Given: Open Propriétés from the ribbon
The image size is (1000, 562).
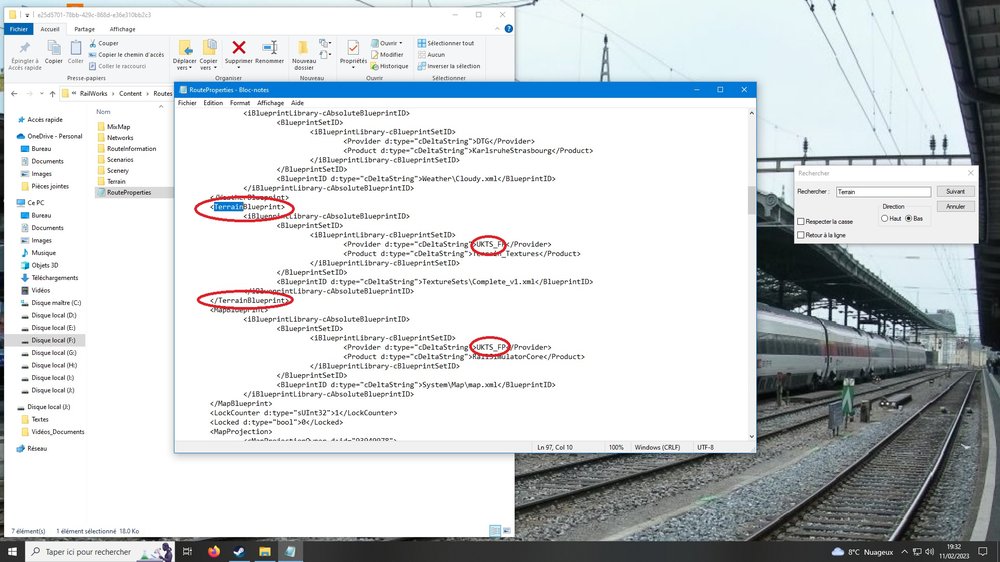Looking at the screenshot, I should 353,48.
